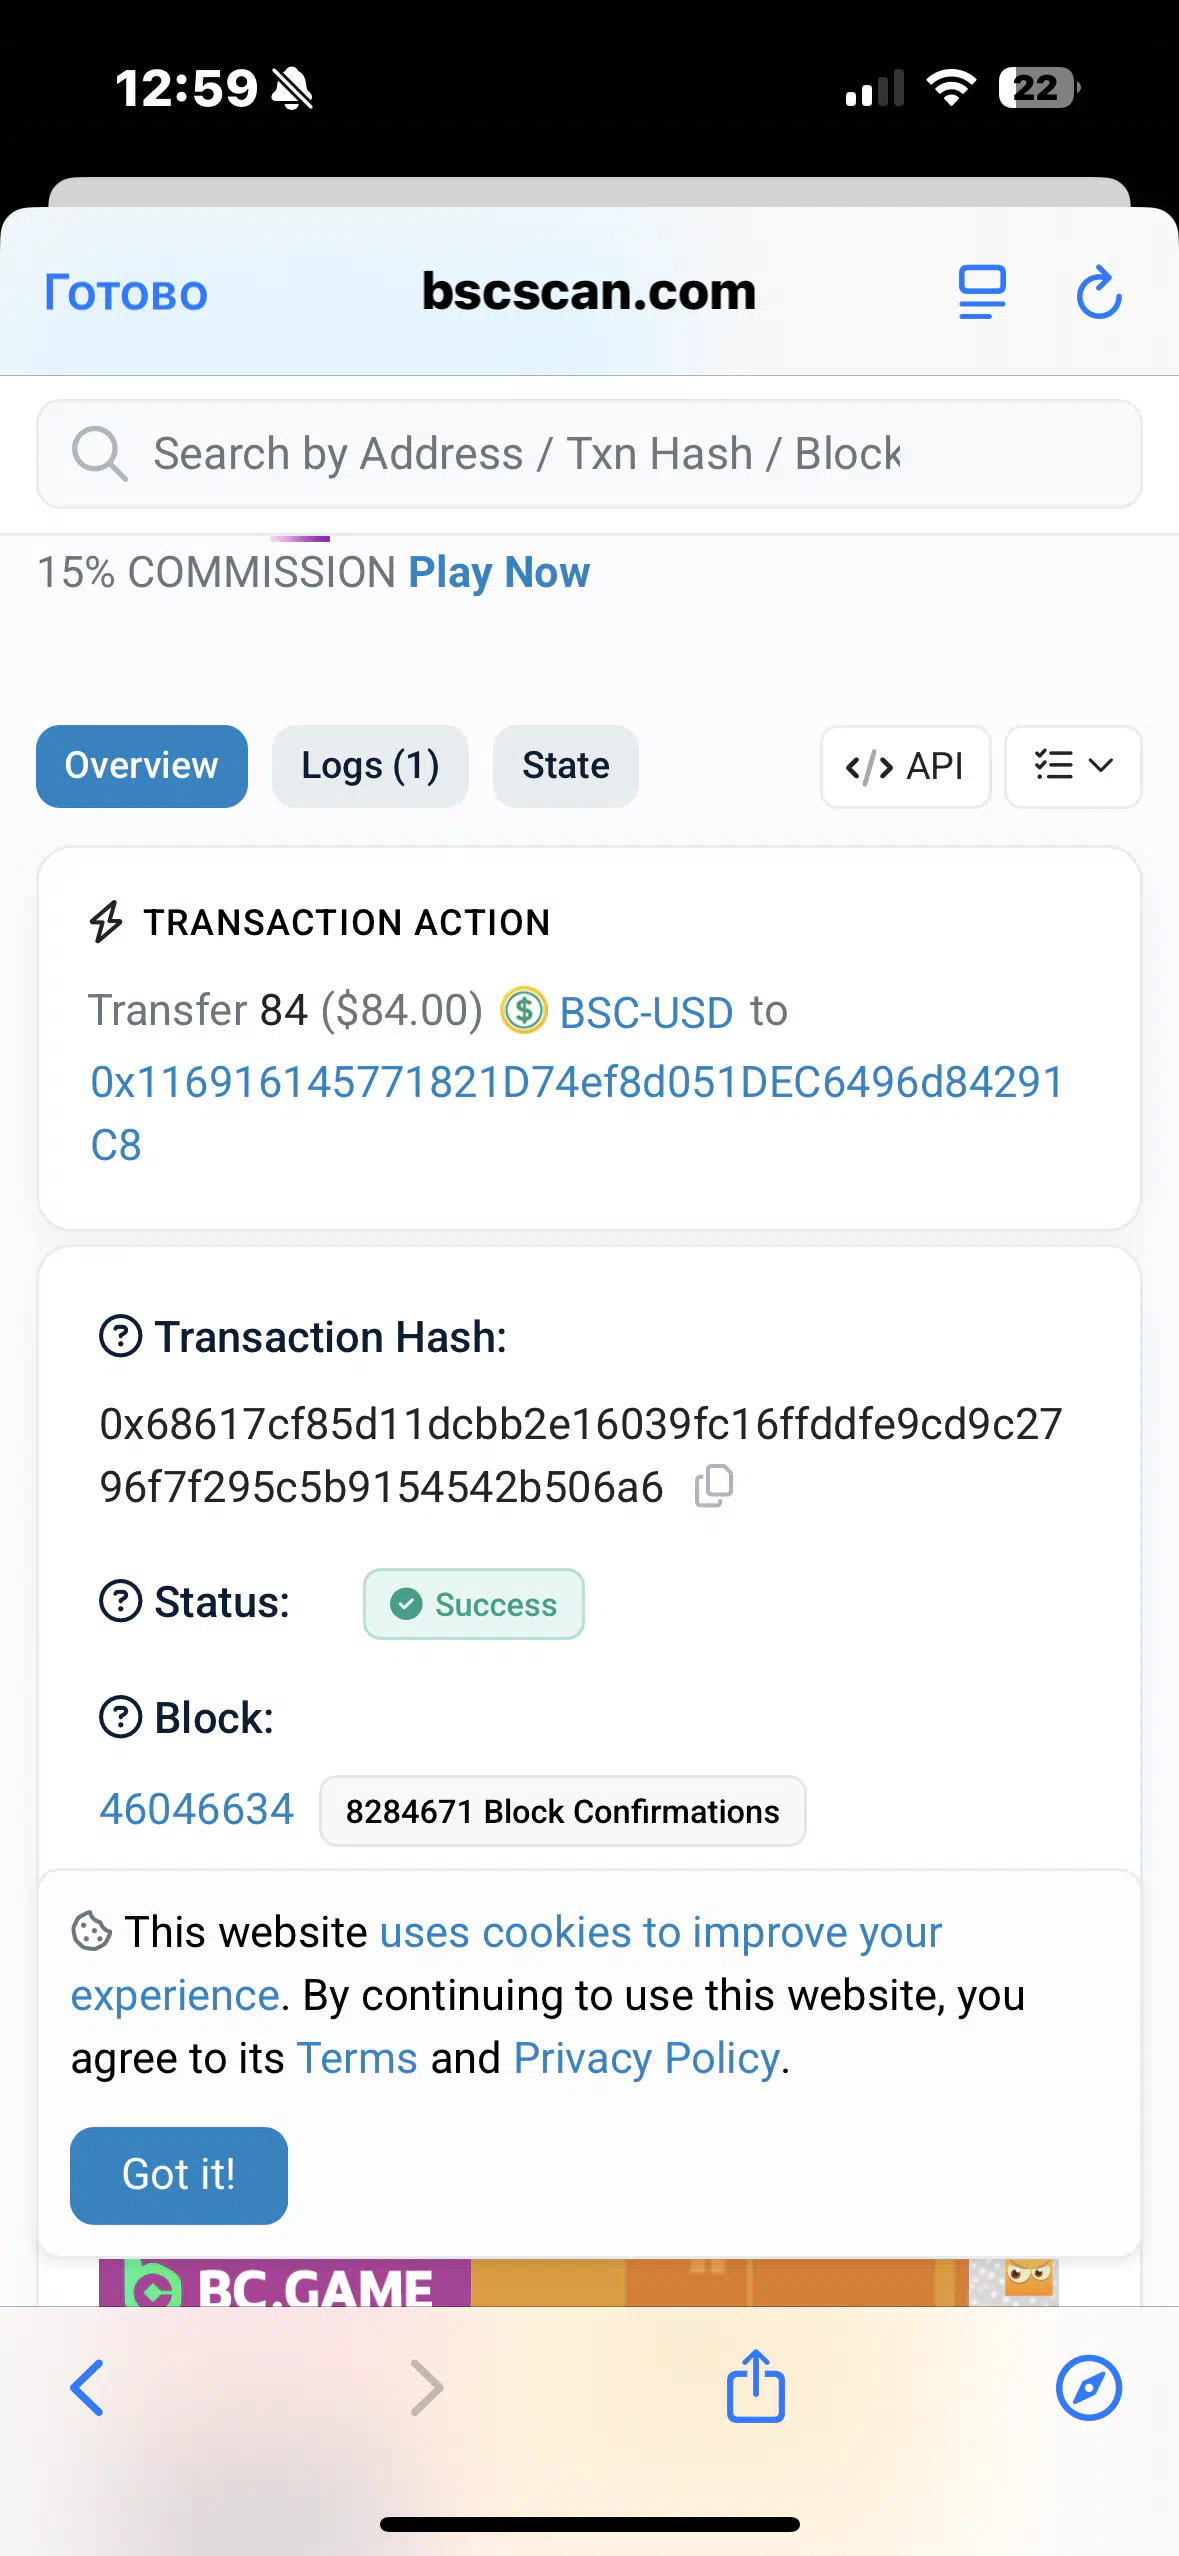Expand the list options dropdown
The image size is (1179, 2556).
coord(1073,766)
